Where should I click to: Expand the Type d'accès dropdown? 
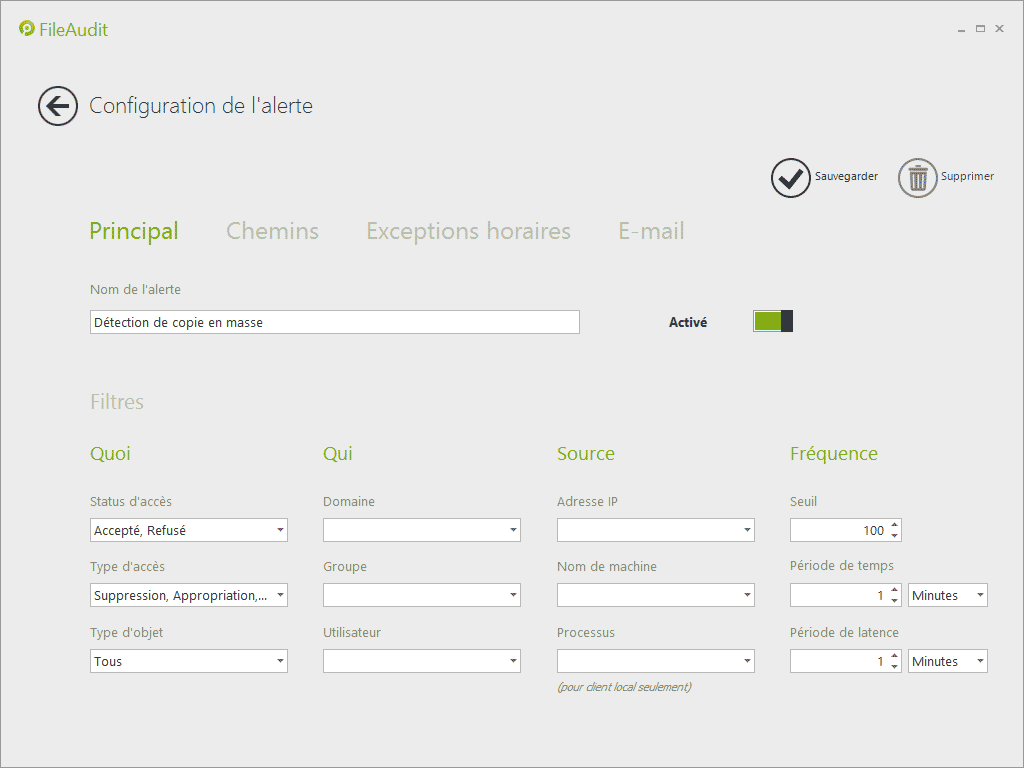point(280,595)
